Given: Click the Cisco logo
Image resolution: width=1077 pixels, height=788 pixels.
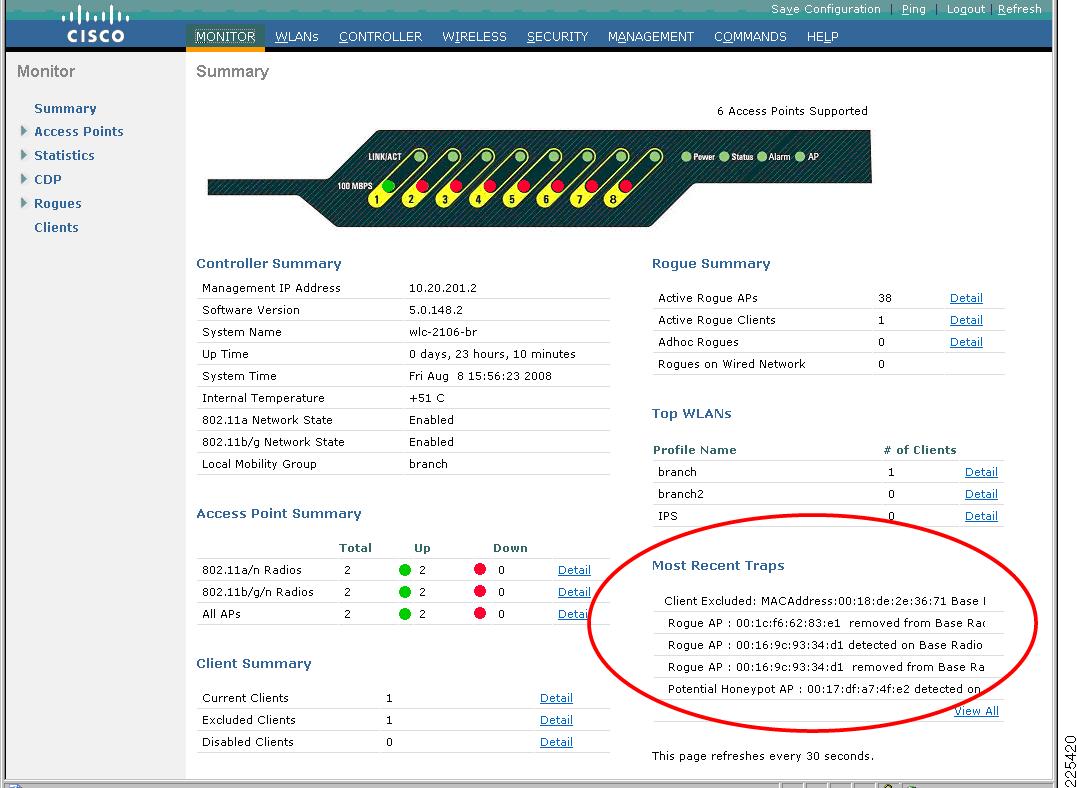Looking at the screenshot, I should pos(95,25).
